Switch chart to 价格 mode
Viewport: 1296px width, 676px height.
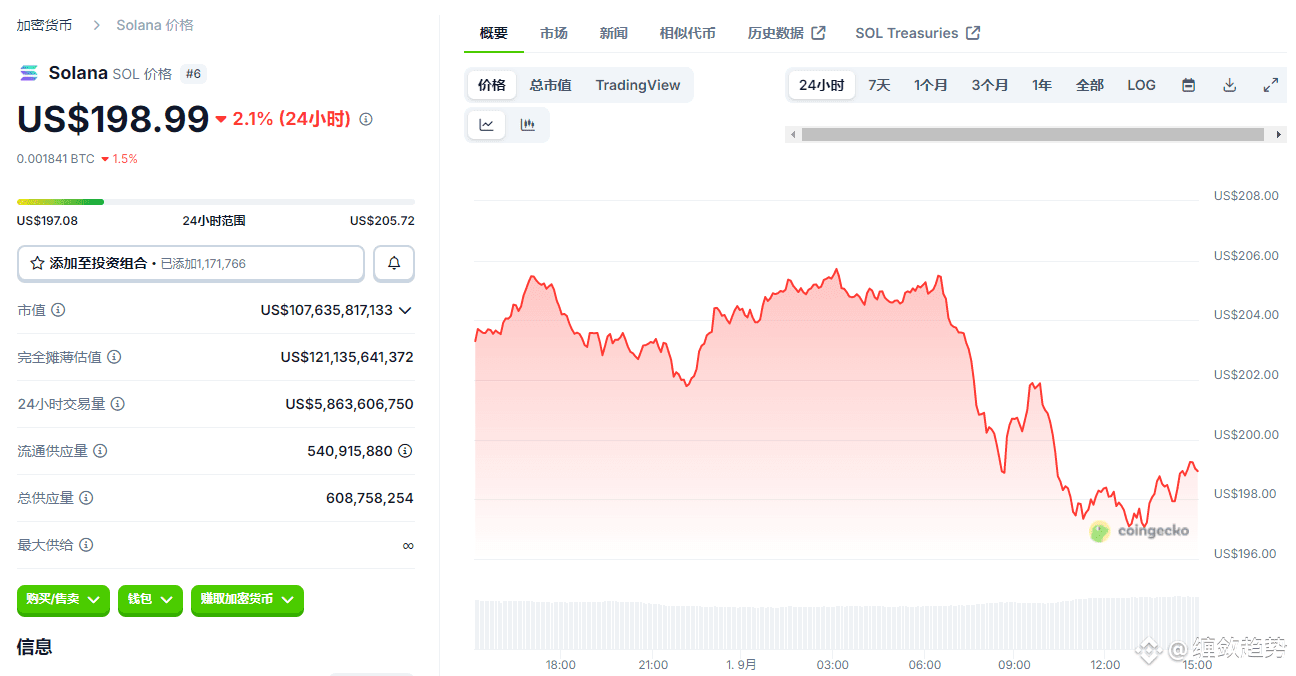tap(492, 85)
